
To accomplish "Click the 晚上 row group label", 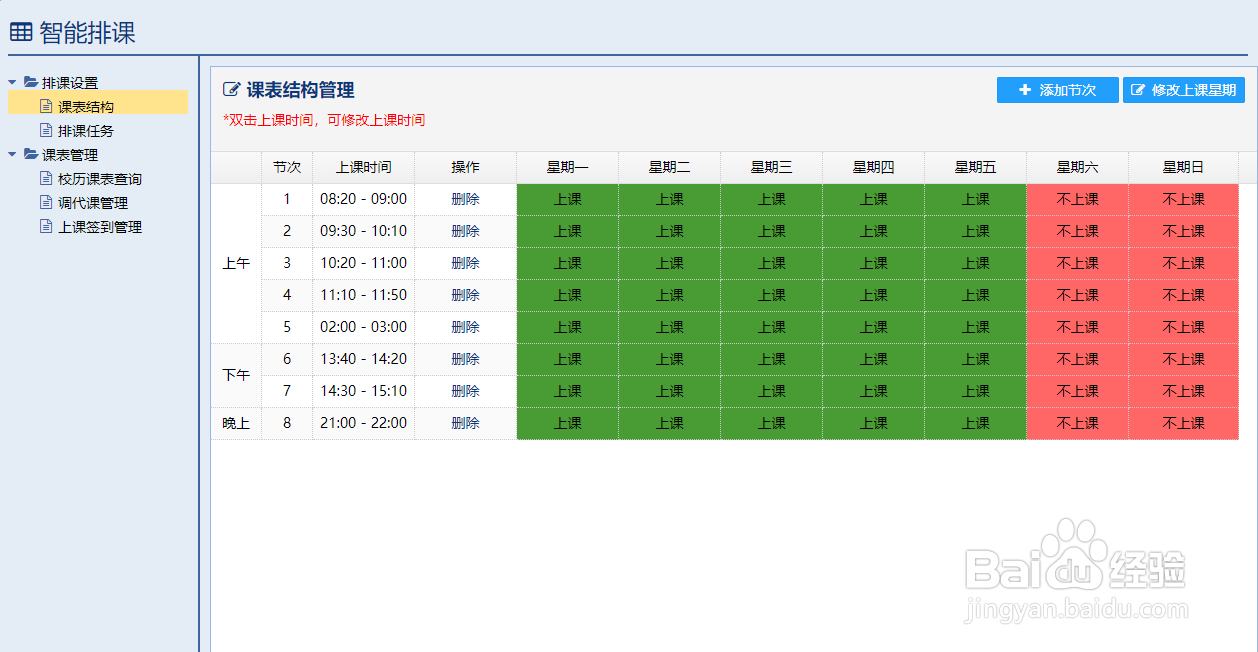I will click(236, 423).
